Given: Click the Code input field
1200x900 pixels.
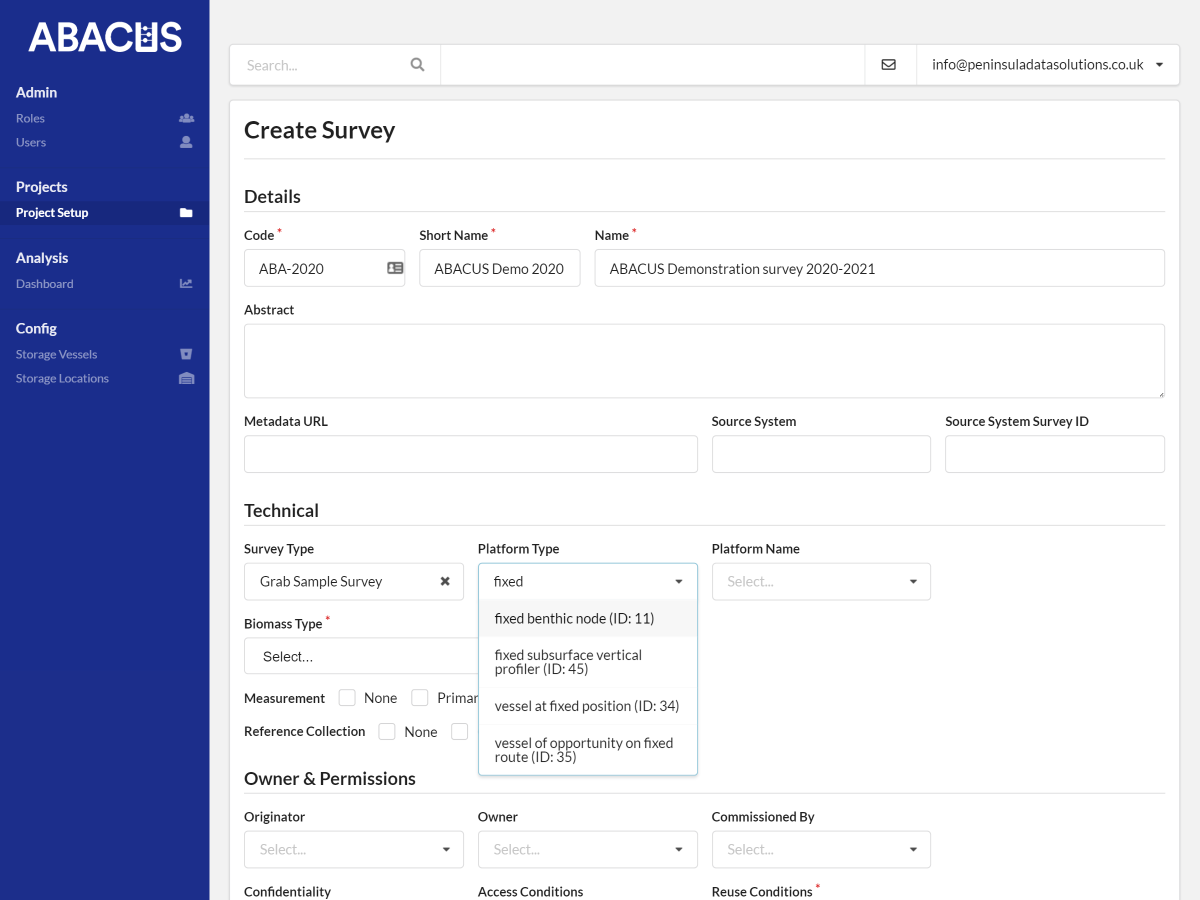Looking at the screenshot, I should pyautogui.click(x=325, y=268).
